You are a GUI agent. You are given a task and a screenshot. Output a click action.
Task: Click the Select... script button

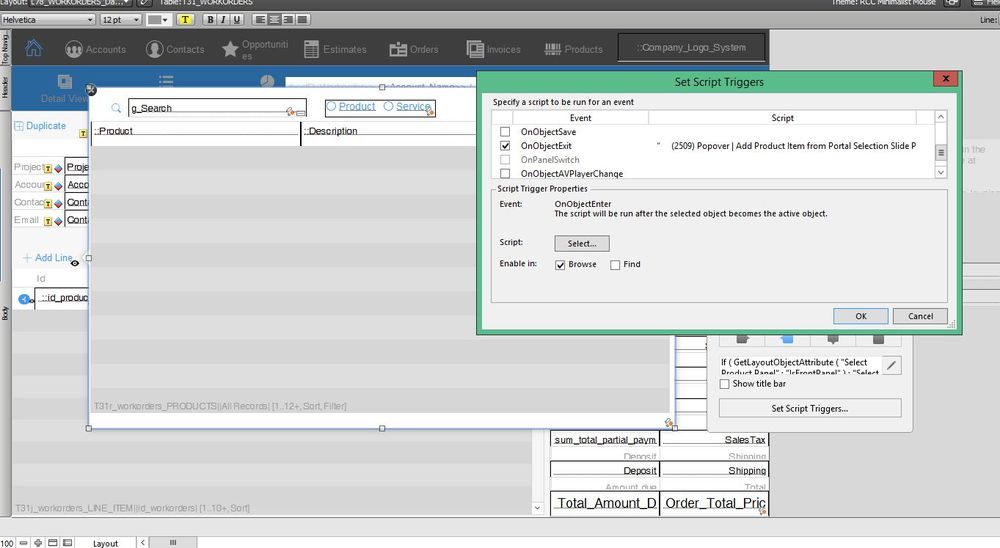coord(582,243)
